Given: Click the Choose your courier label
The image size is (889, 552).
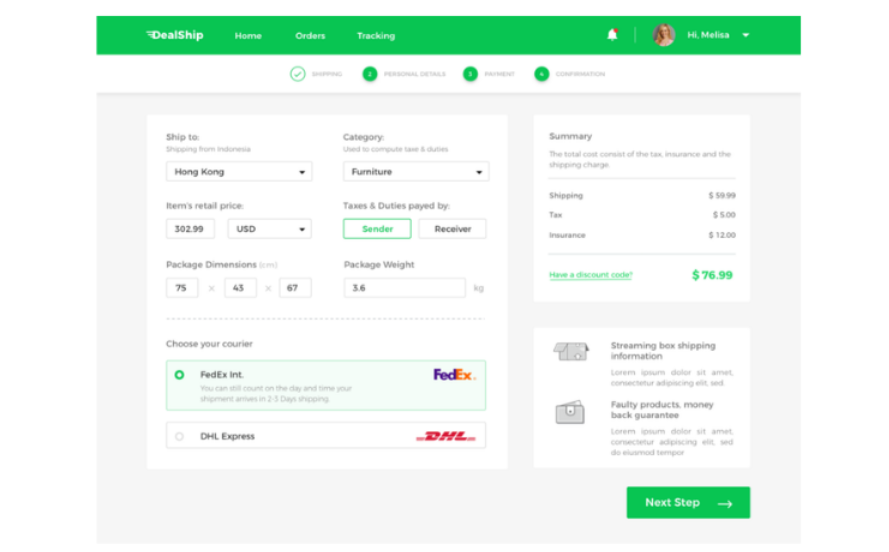Looking at the screenshot, I should pos(209,344).
